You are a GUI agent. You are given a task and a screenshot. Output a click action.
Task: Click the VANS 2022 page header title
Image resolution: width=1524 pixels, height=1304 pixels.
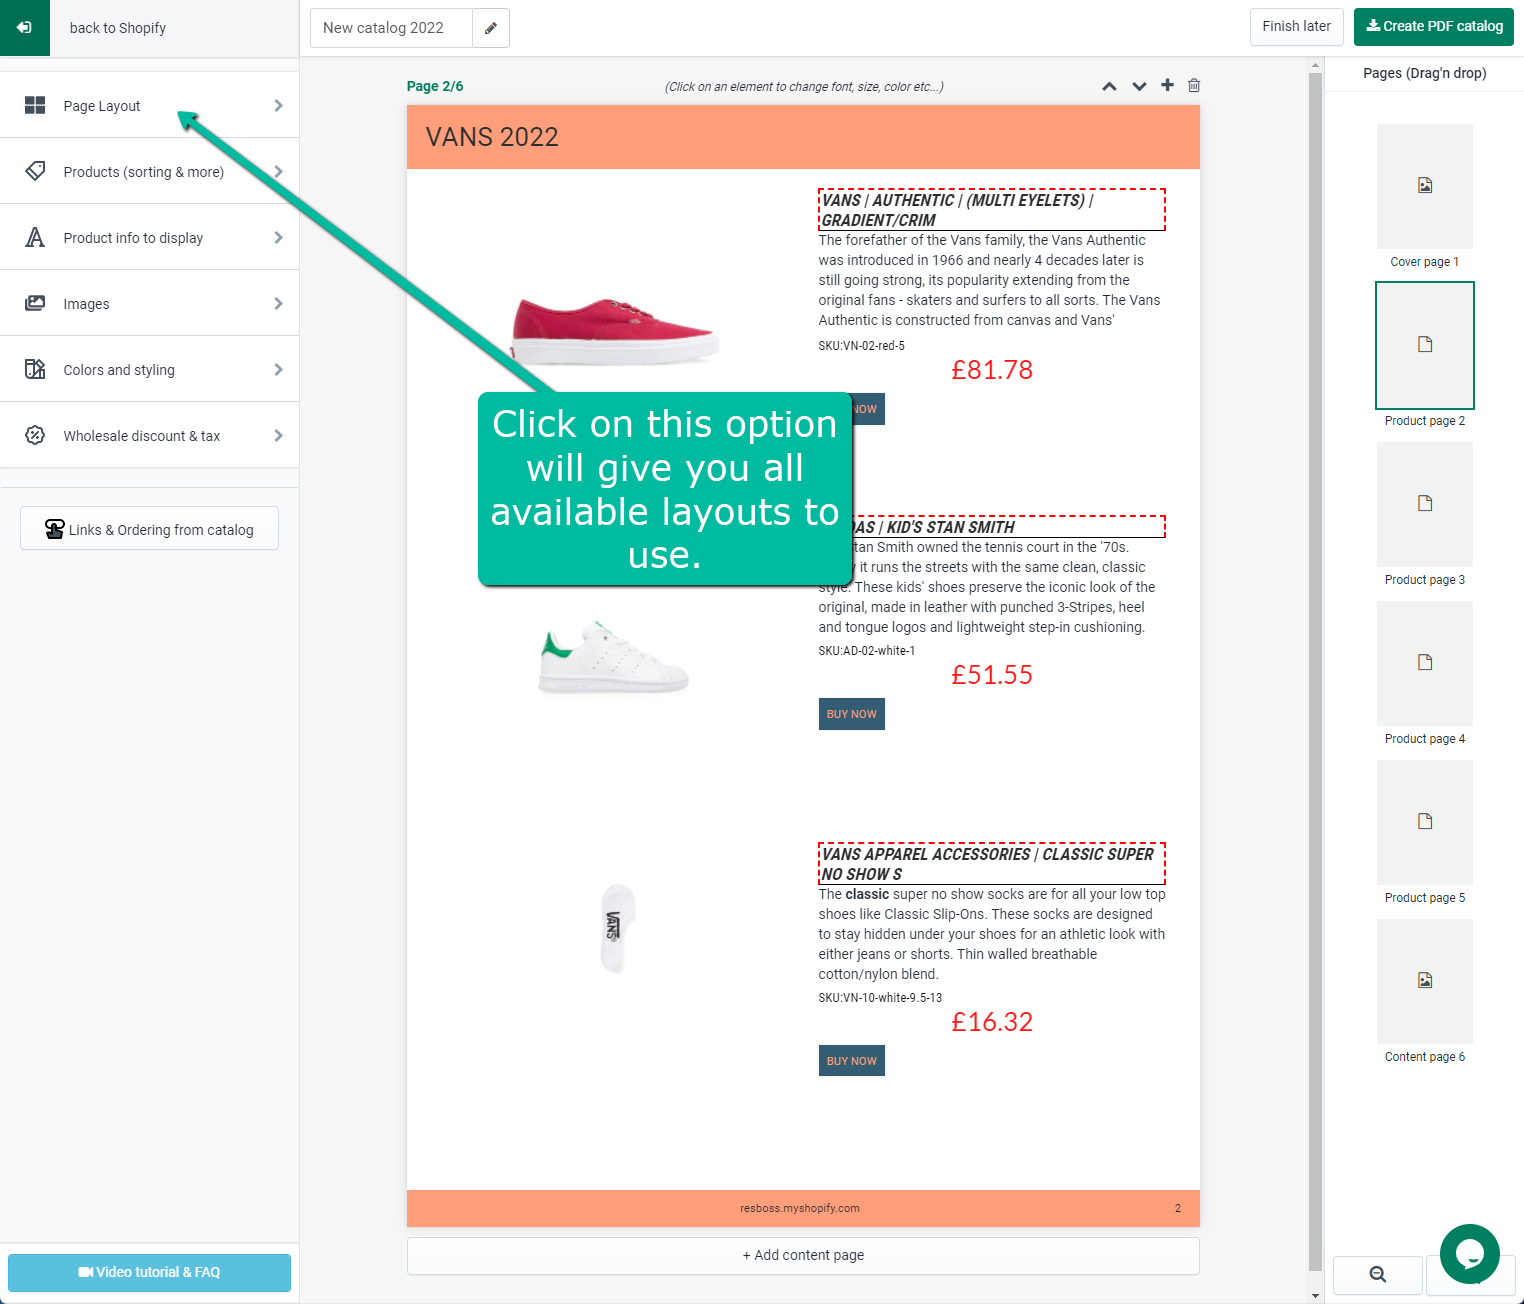click(x=492, y=137)
